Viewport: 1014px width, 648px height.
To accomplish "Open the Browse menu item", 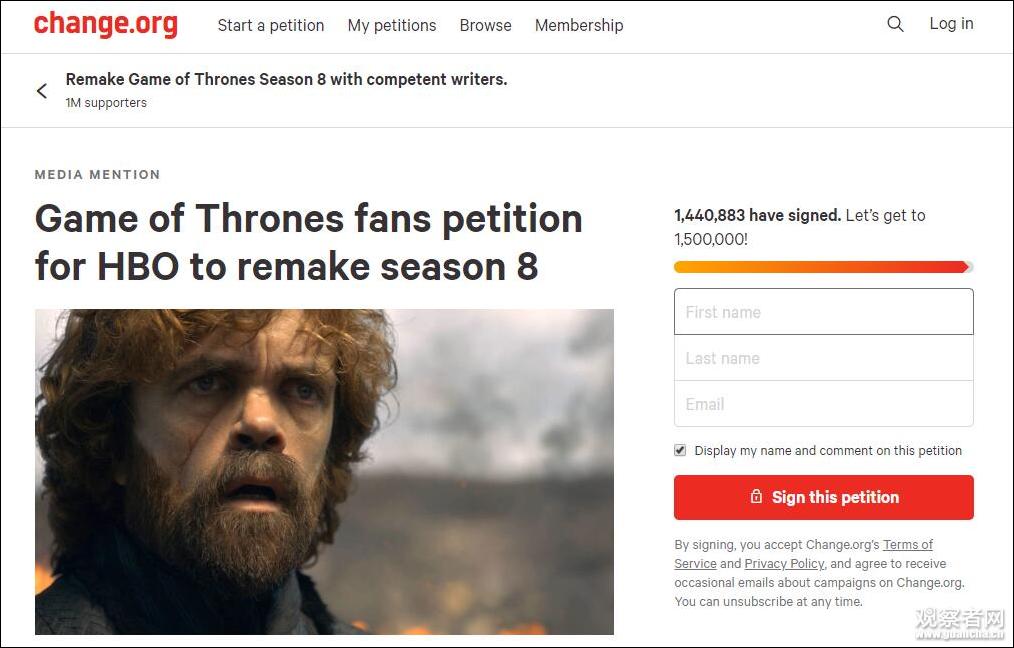I will 485,25.
